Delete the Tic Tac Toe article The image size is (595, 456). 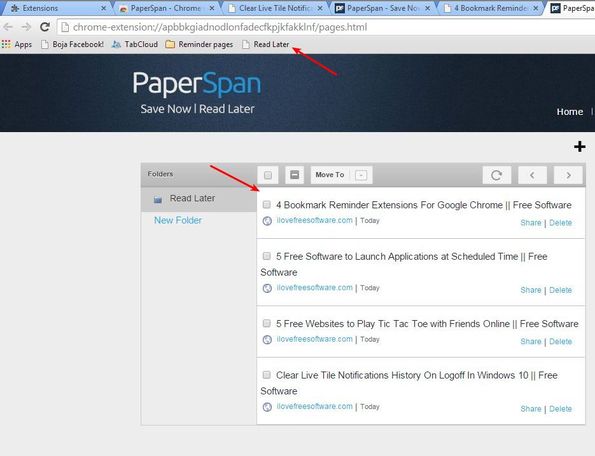[560, 341]
